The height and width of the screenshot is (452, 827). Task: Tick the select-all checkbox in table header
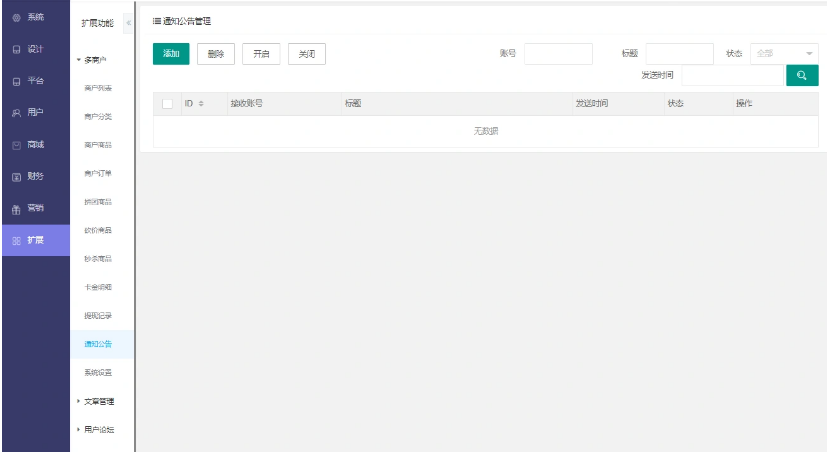[x=167, y=104]
